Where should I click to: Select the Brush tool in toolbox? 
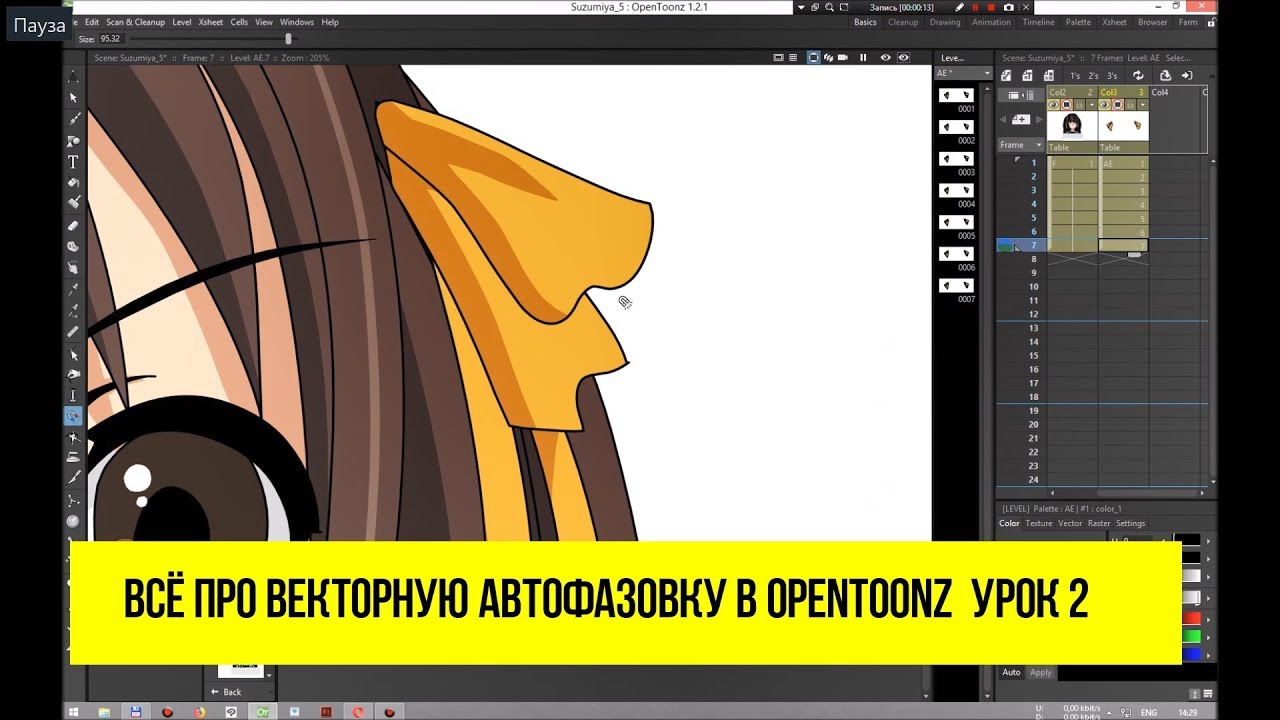(x=73, y=119)
